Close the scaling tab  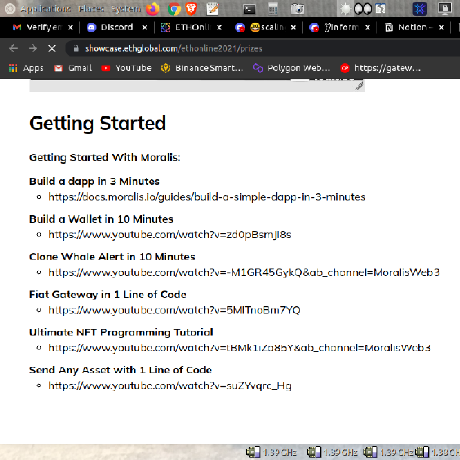293,28
